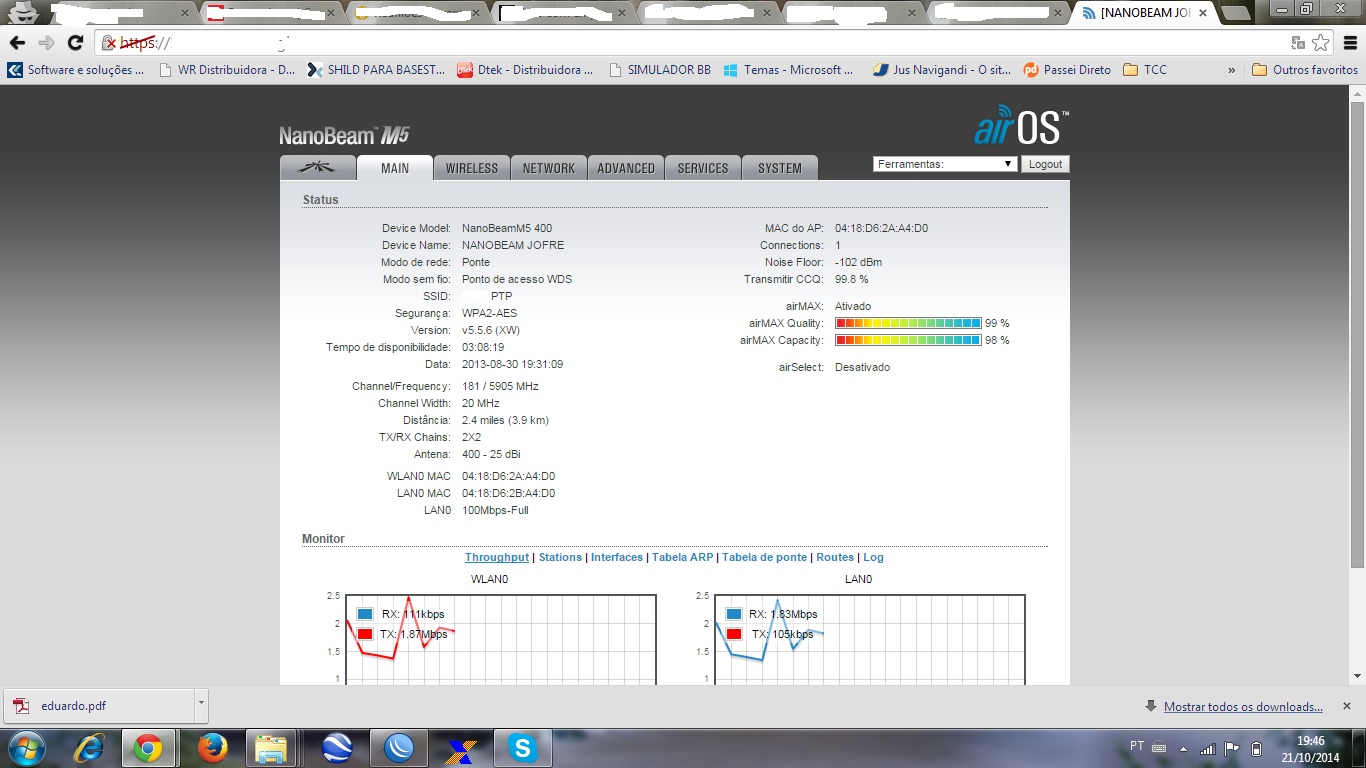The height and width of the screenshot is (768, 1366).
Task: Open the WR Distribuidora bookmark
Action: (228, 70)
